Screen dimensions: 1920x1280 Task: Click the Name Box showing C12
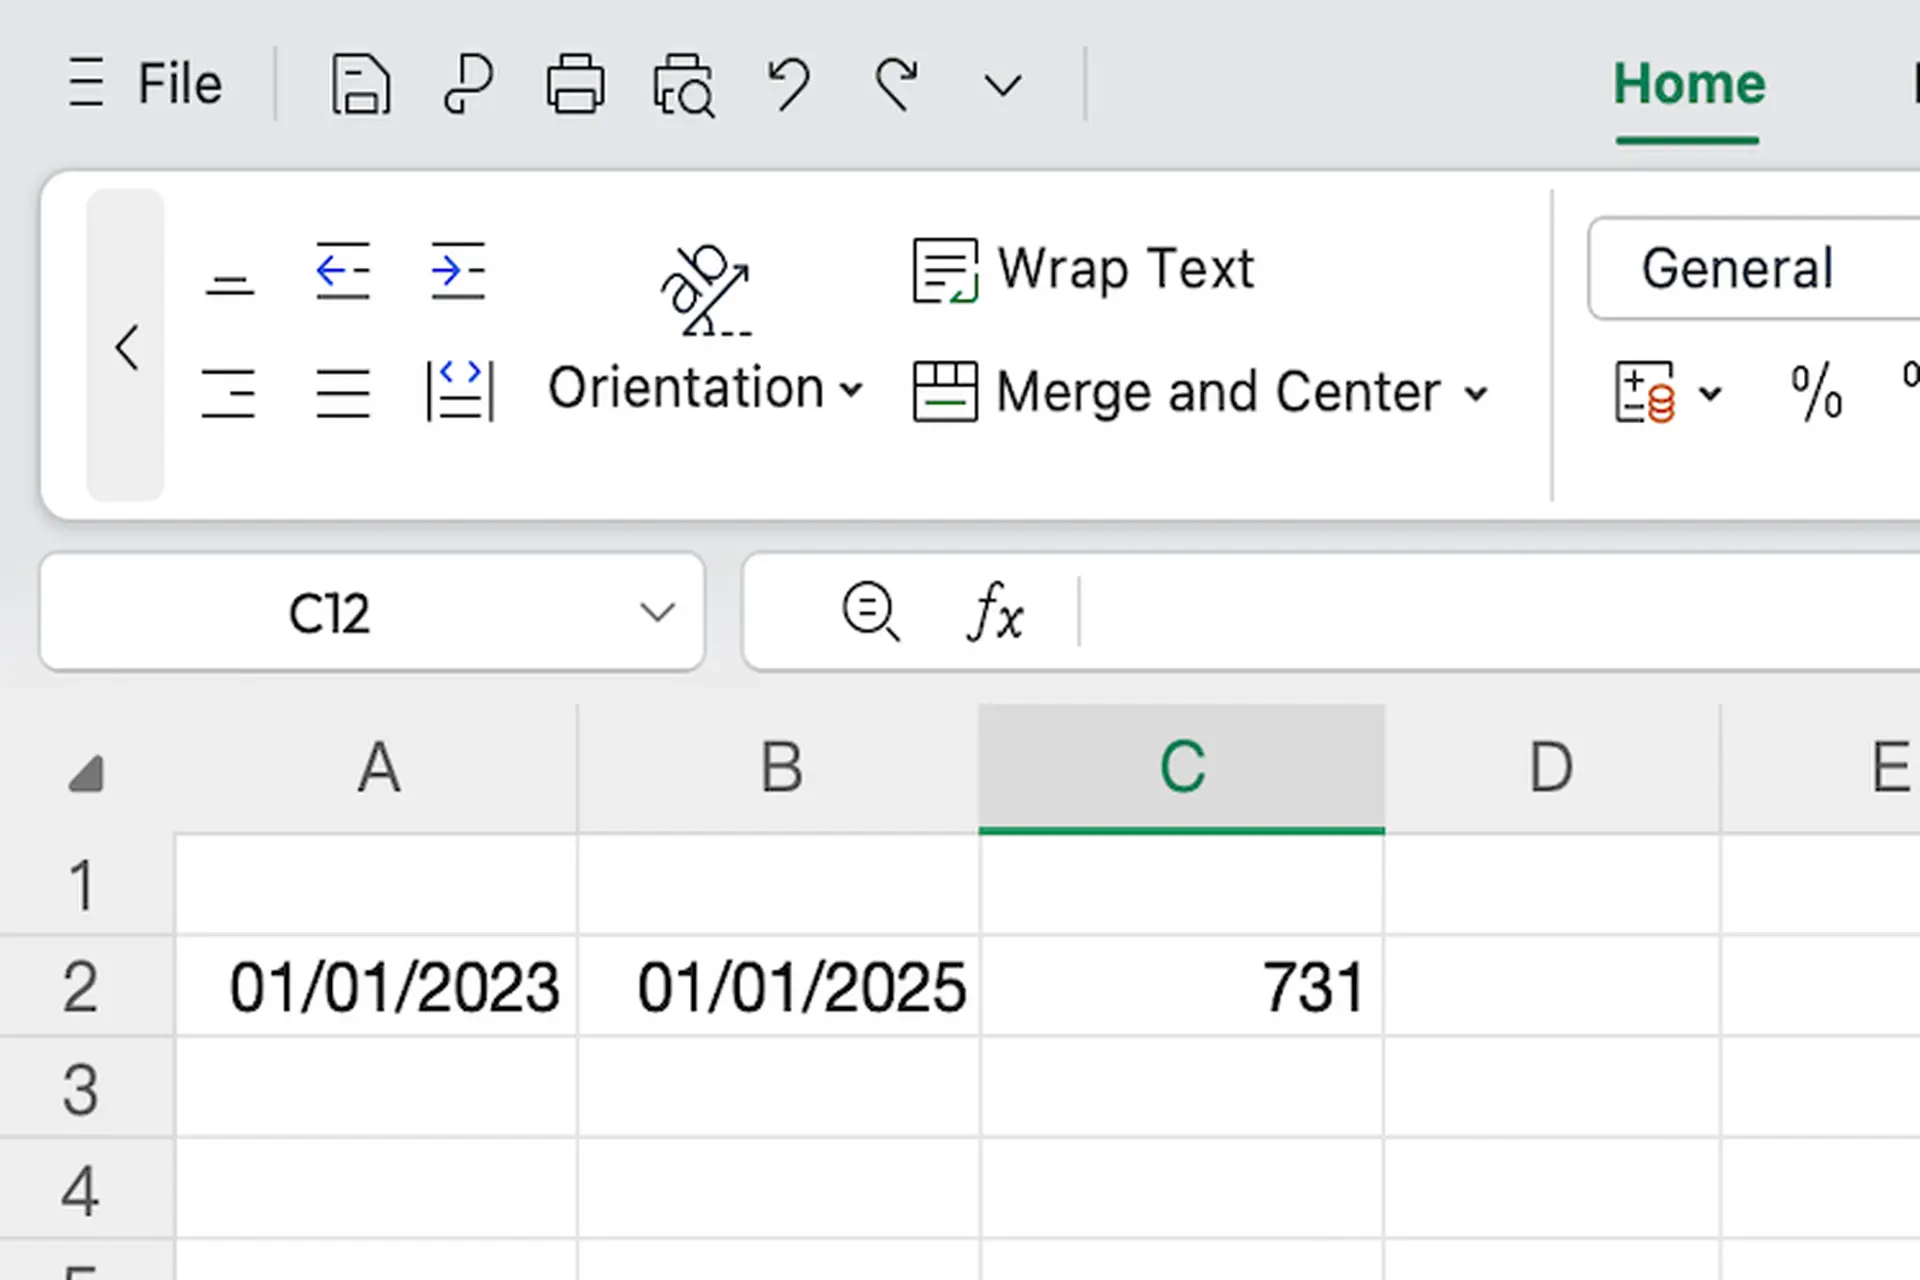coord(330,613)
